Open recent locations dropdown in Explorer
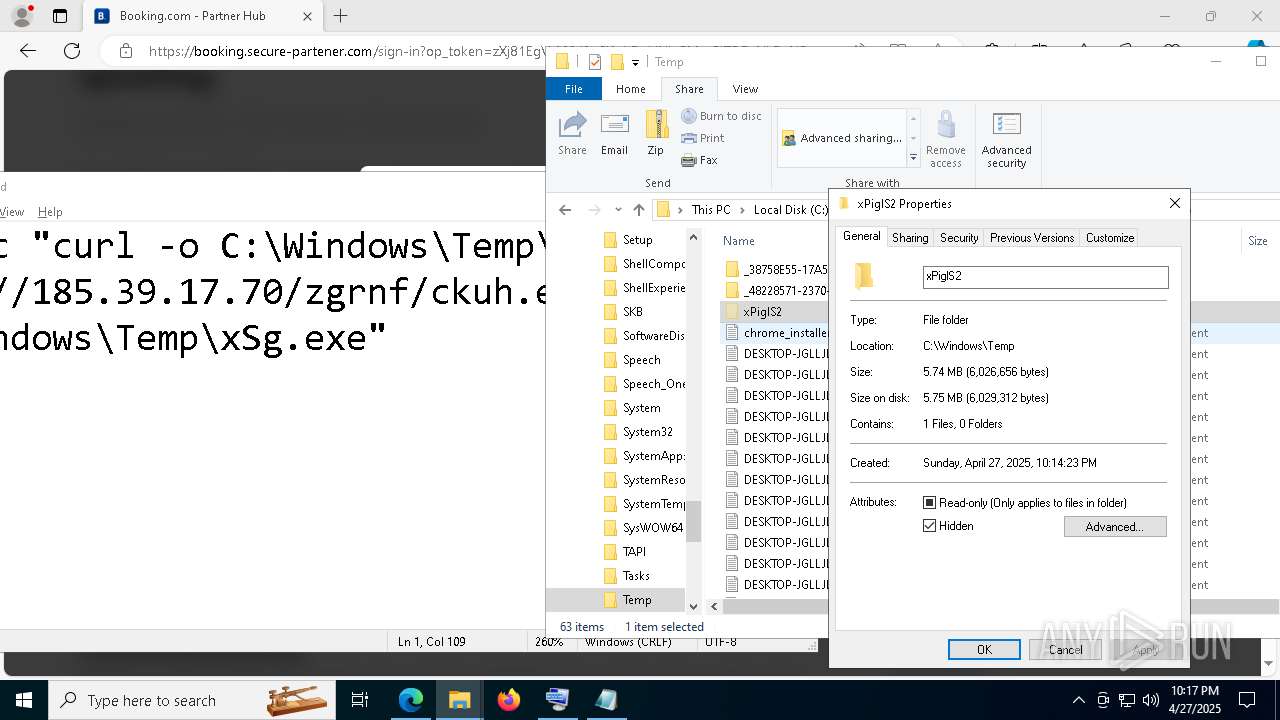Viewport: 1280px width, 720px height. 618,210
